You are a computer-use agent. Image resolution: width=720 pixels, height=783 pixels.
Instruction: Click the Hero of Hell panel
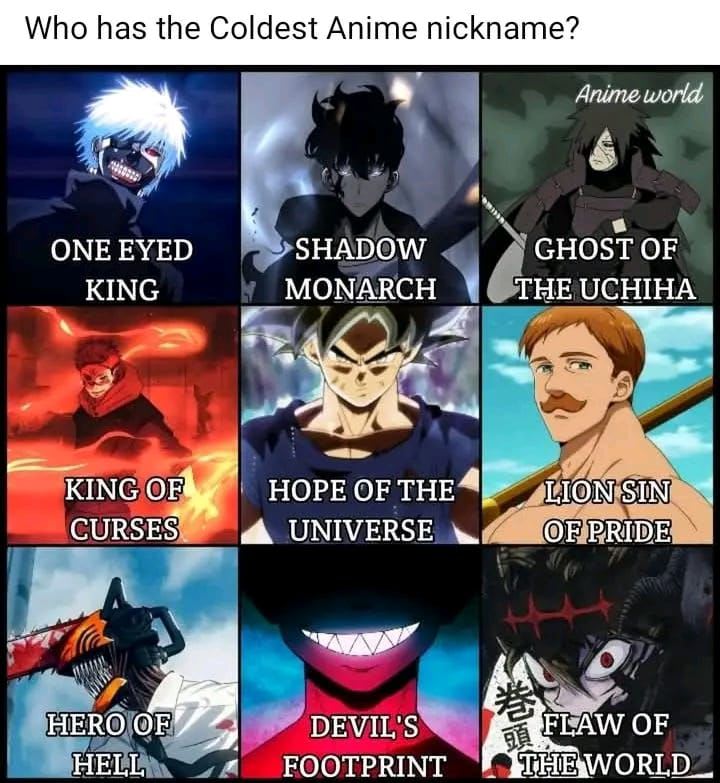tap(123, 663)
